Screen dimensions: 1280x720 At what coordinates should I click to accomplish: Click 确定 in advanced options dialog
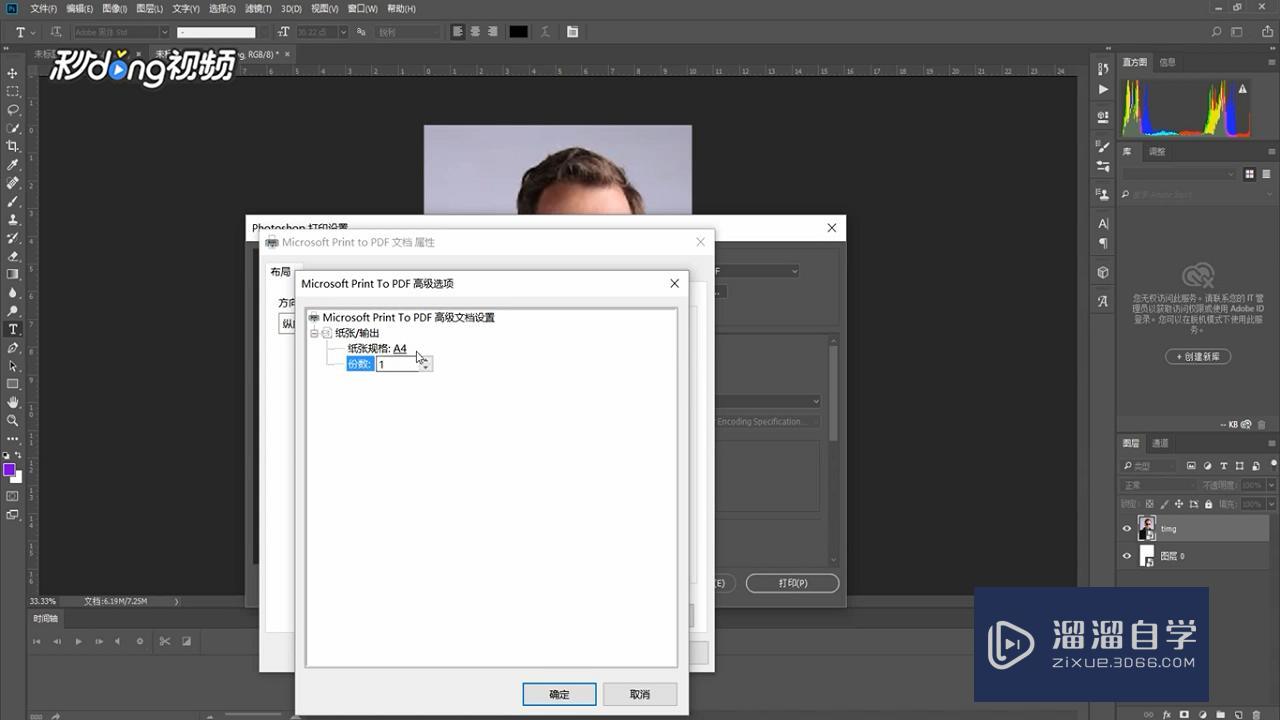tap(559, 694)
